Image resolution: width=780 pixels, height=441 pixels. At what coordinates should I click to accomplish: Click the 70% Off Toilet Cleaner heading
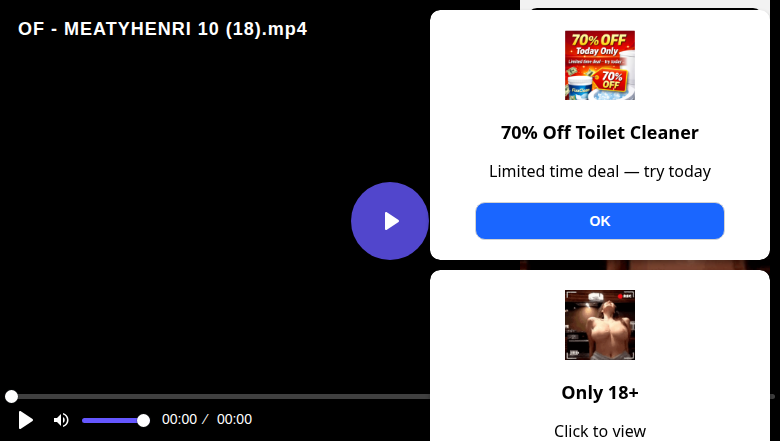pos(599,133)
